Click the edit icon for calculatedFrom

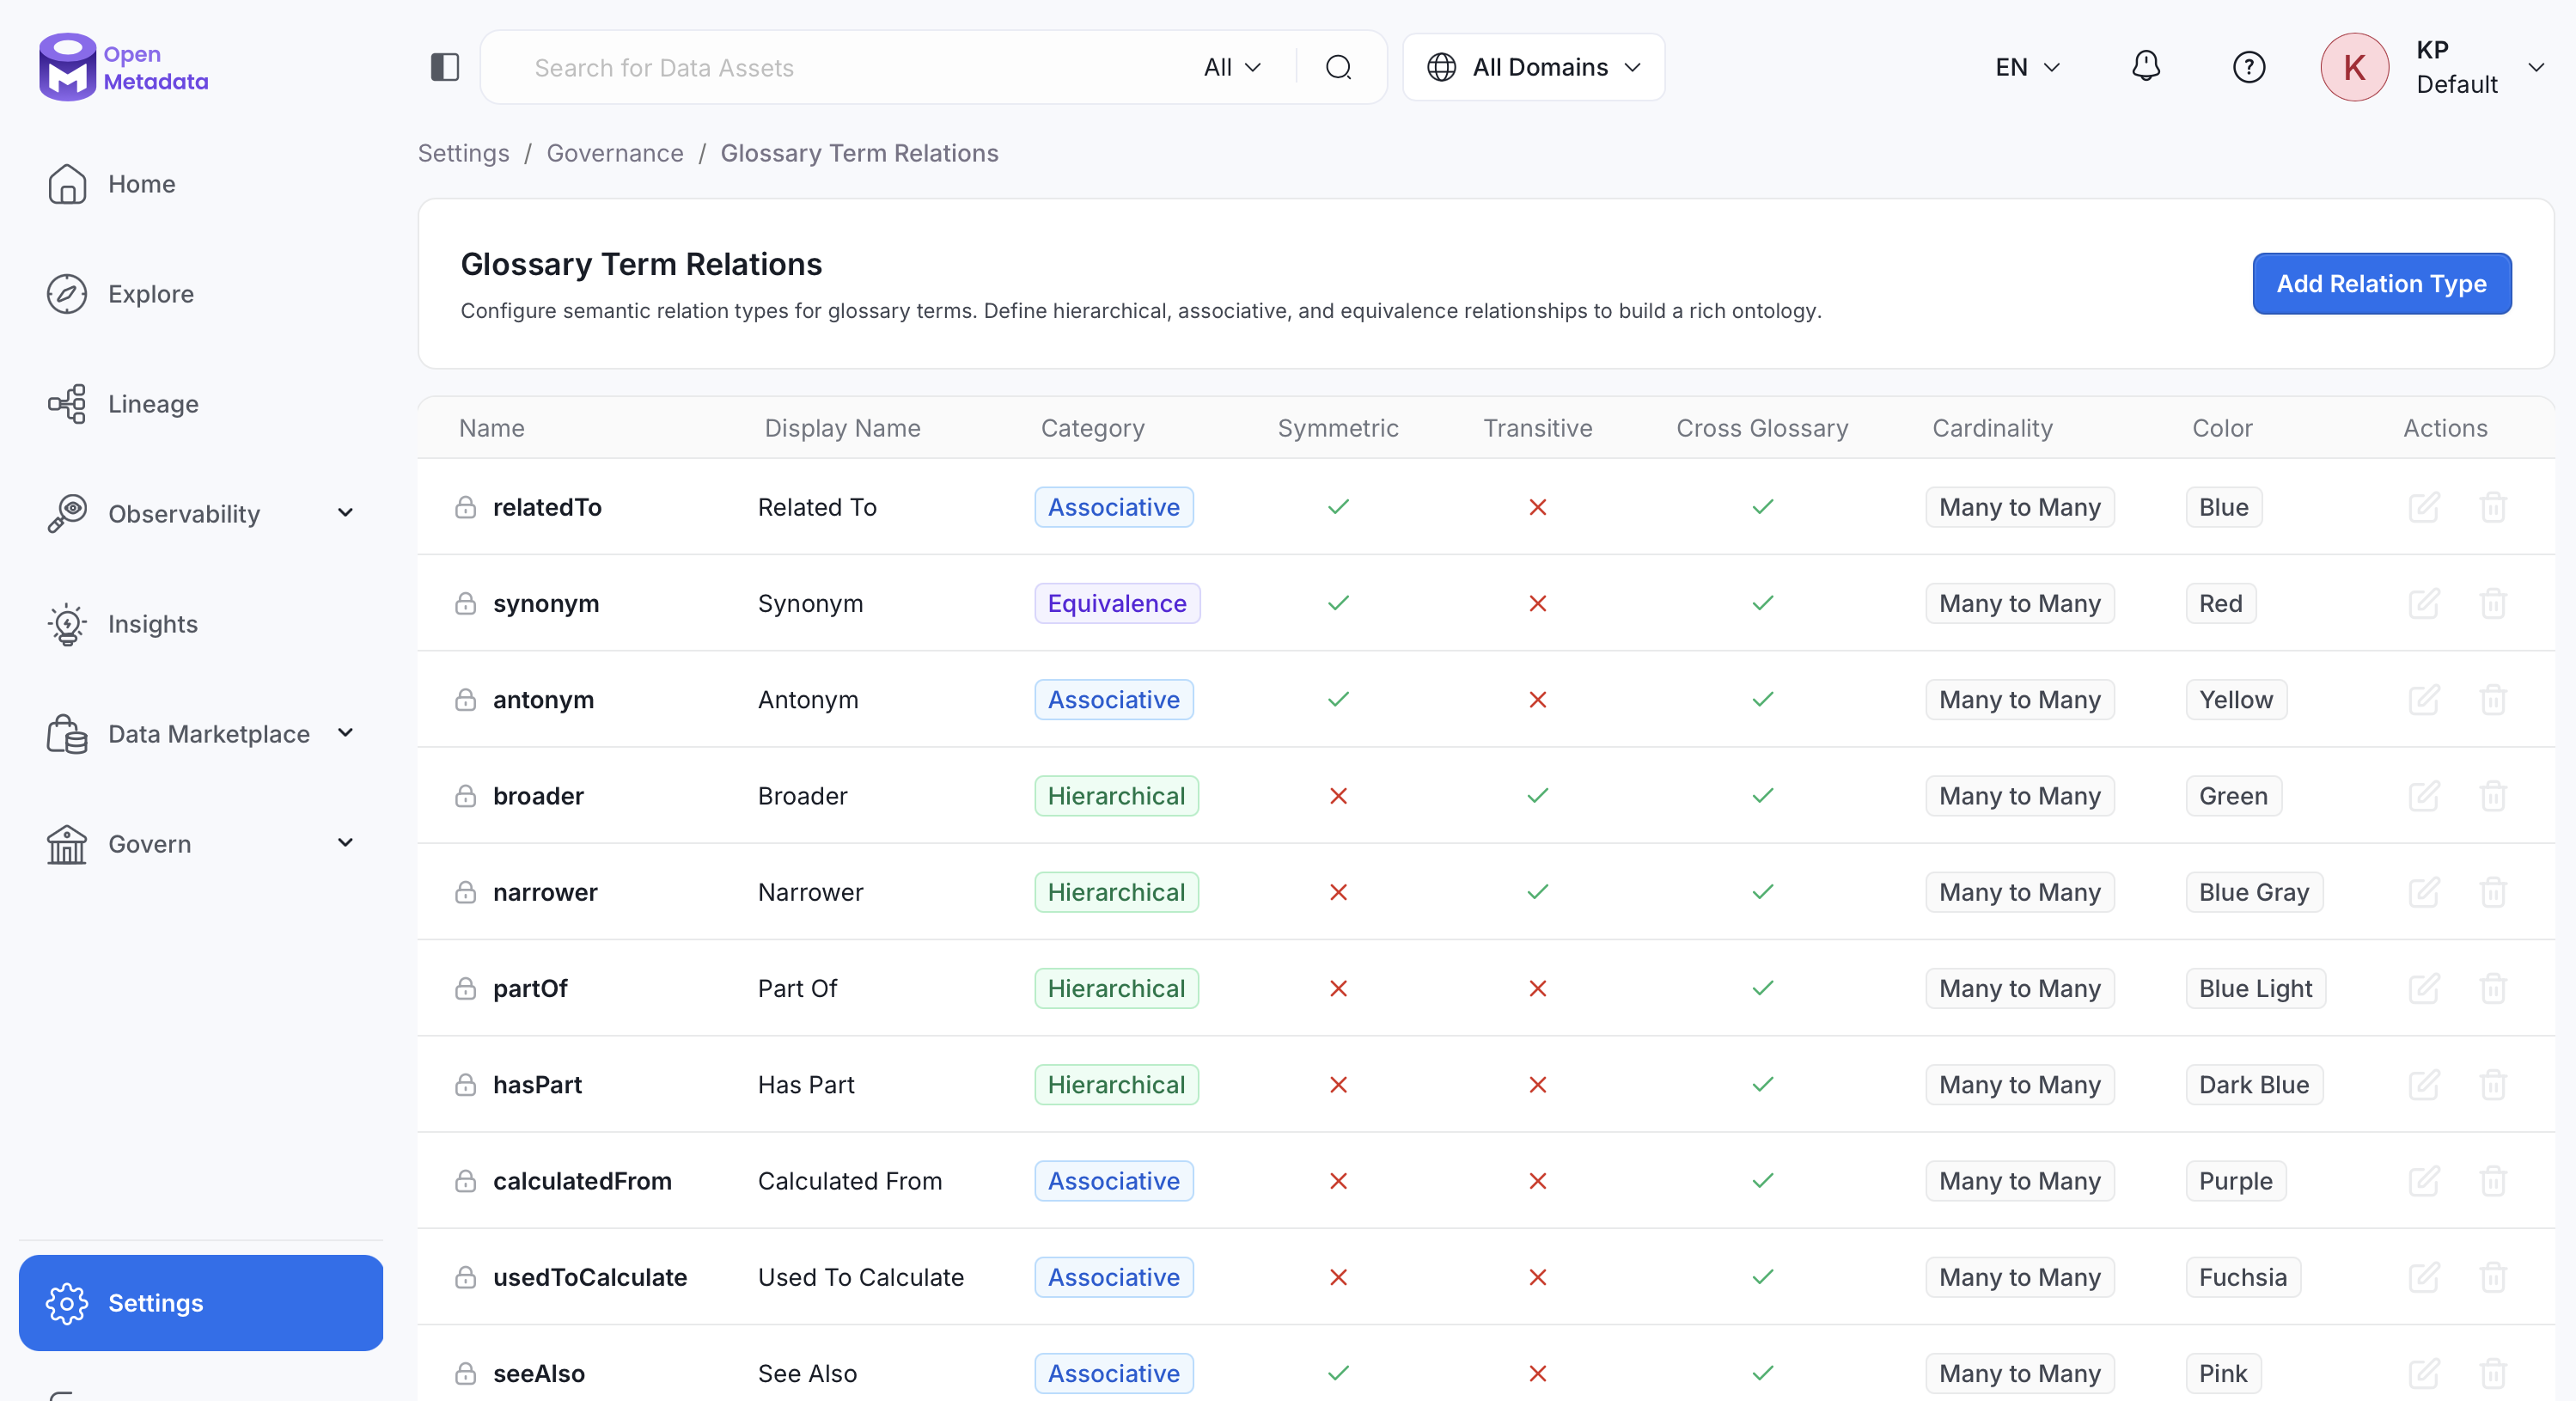pyautogui.click(x=2423, y=1181)
